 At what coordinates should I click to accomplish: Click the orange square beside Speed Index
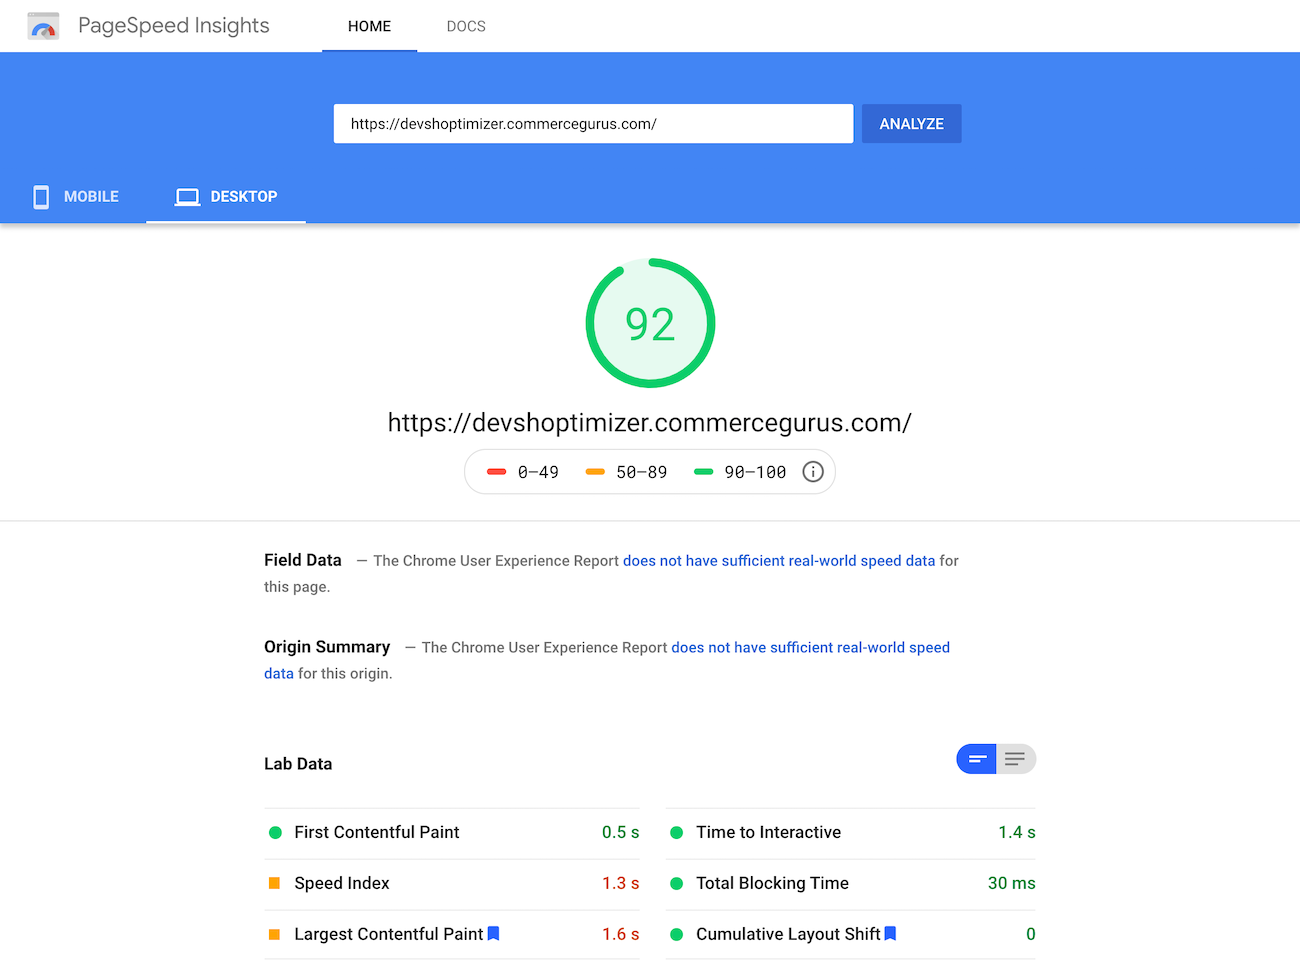click(x=274, y=883)
